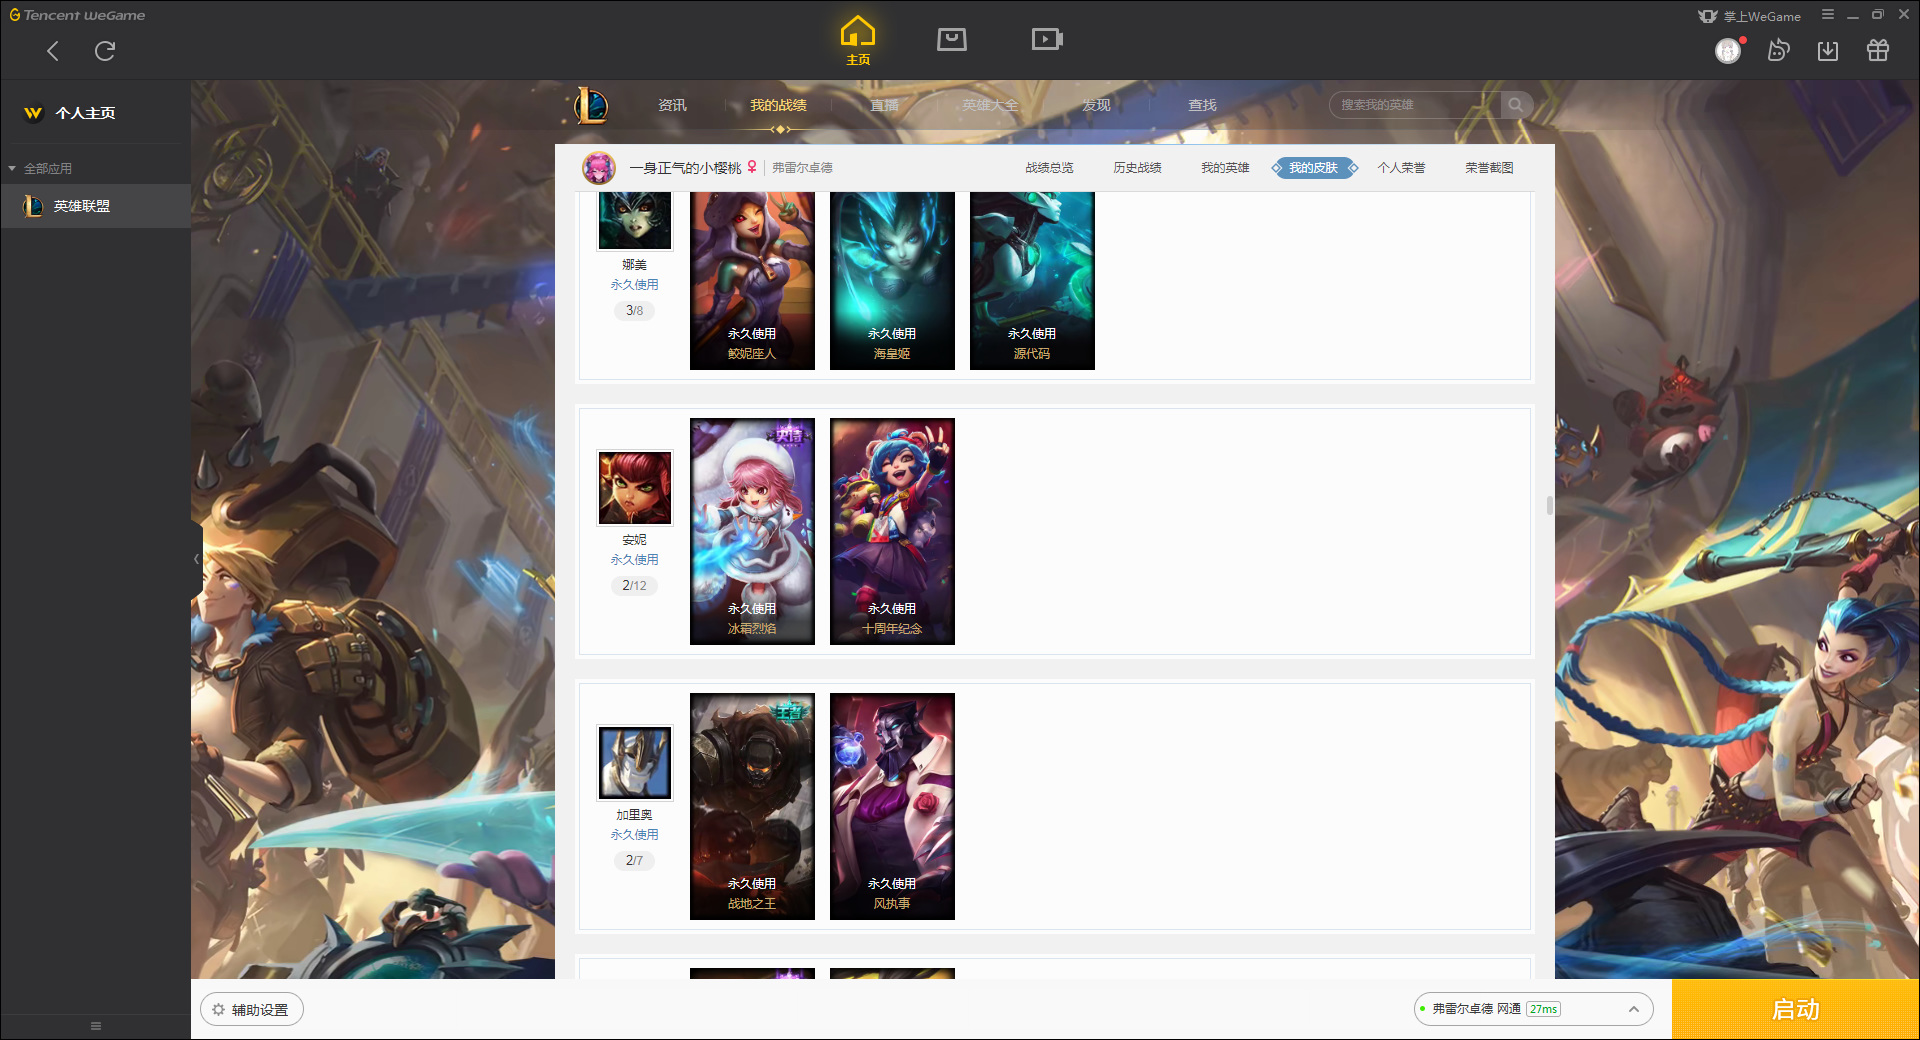Viewport: 1920px width, 1040px height.
Task: Click the 搜索我的英雄 search field
Action: pyautogui.click(x=1414, y=105)
